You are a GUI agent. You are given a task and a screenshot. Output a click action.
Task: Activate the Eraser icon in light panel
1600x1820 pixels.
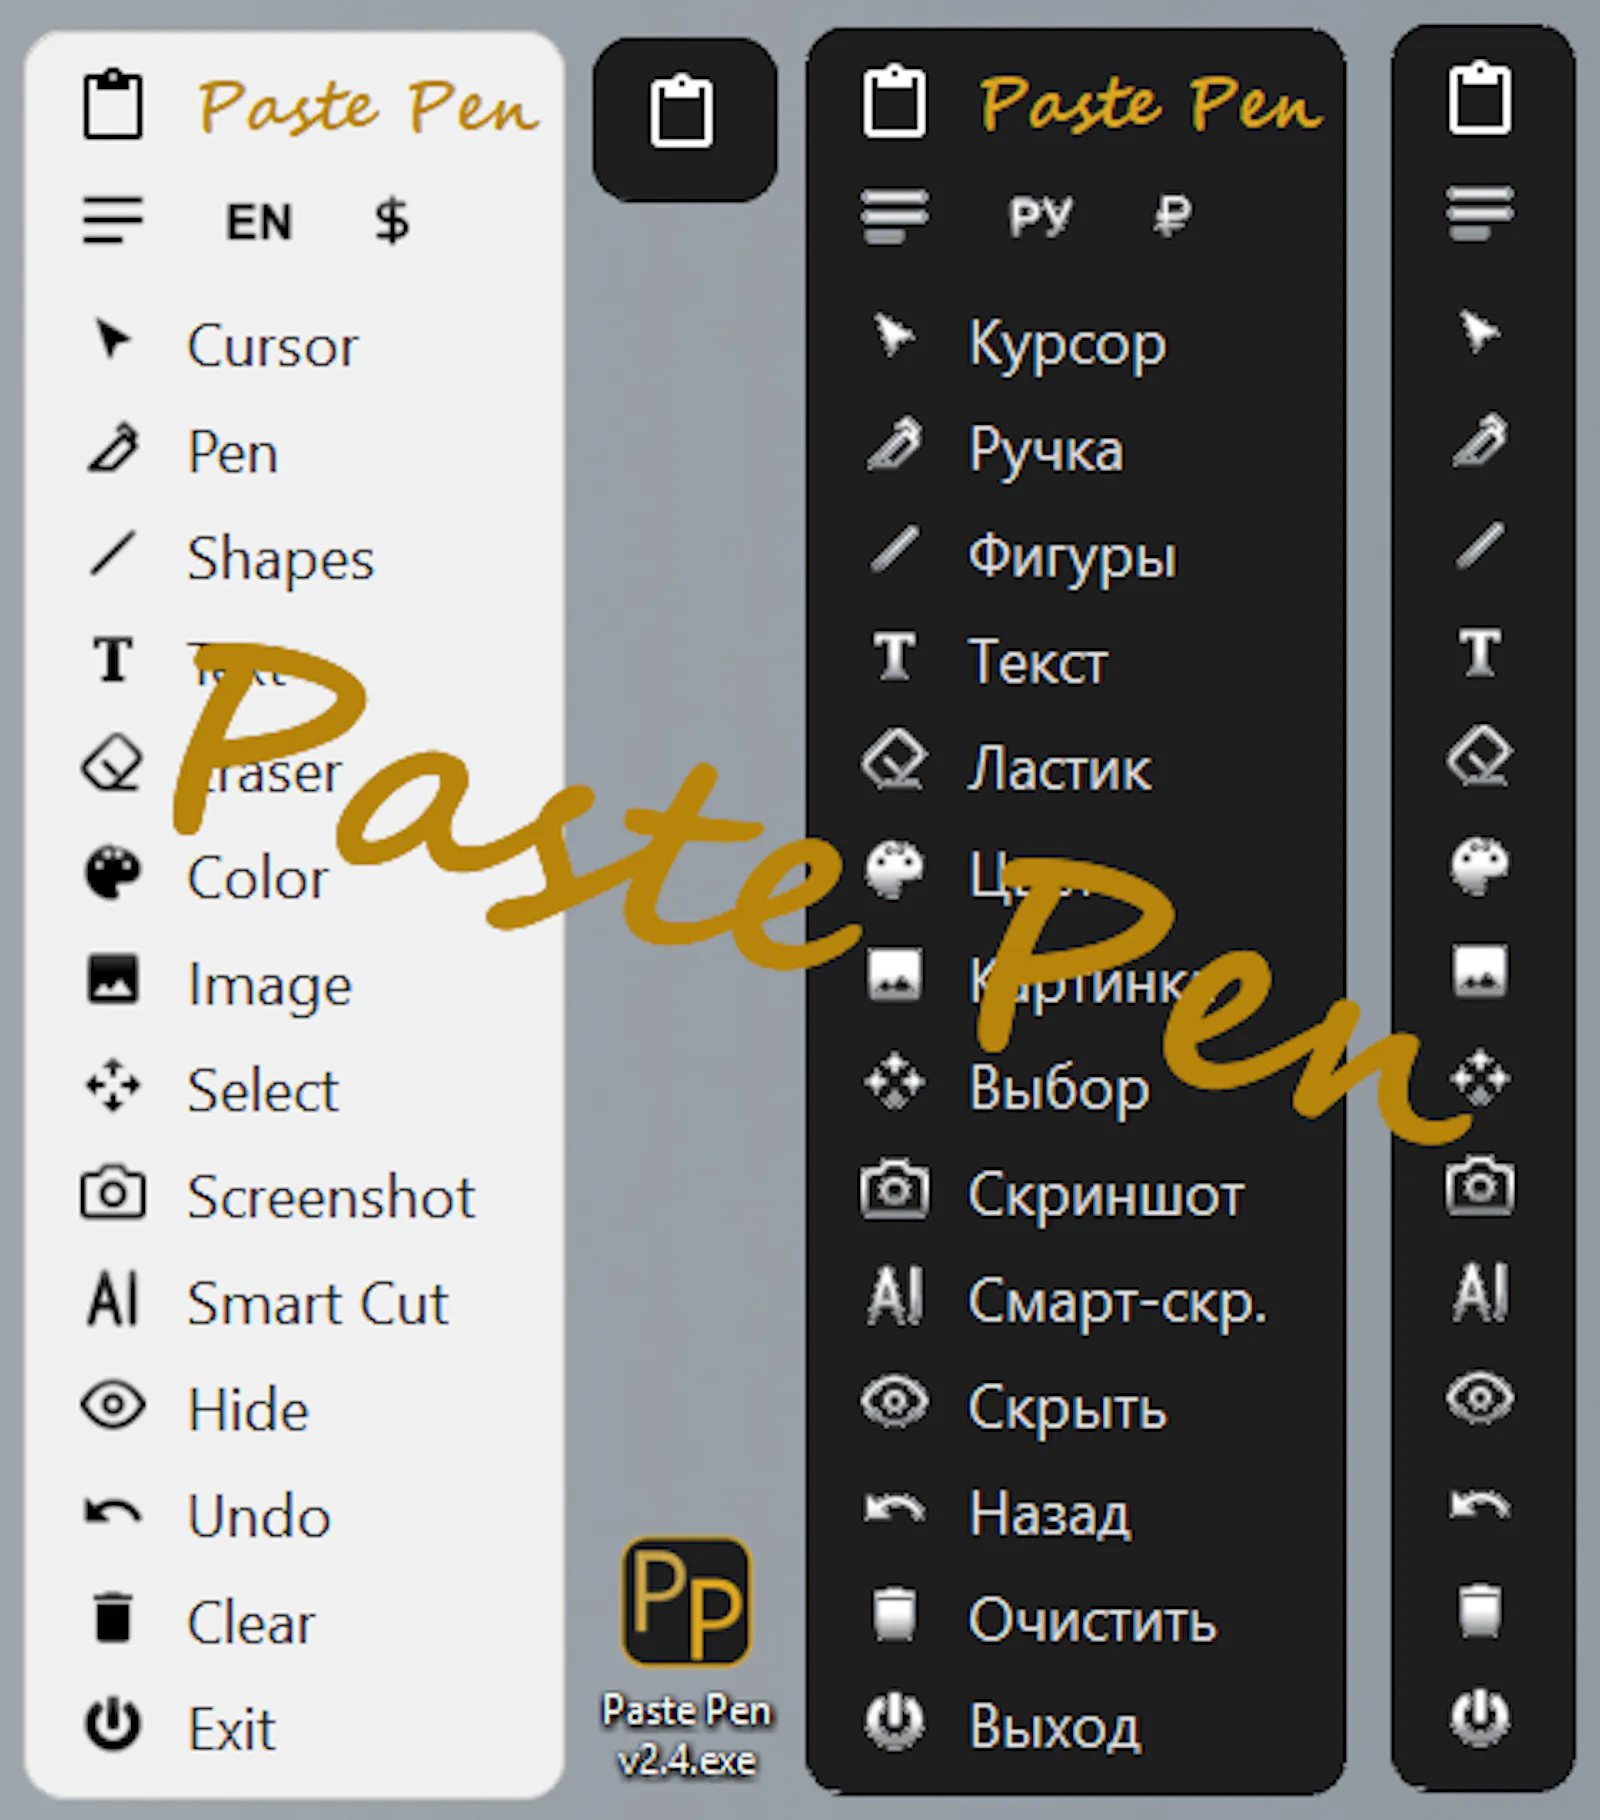[x=112, y=765]
